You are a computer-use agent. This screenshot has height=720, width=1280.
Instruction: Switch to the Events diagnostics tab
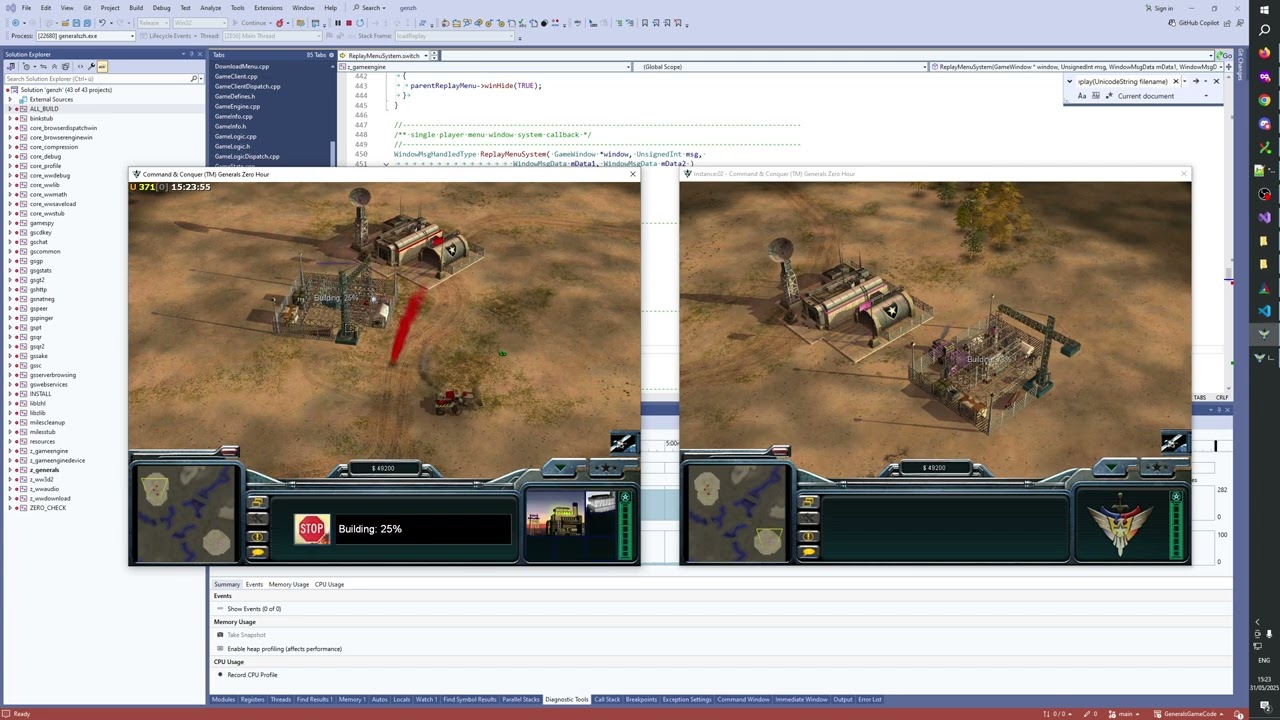coord(254,584)
